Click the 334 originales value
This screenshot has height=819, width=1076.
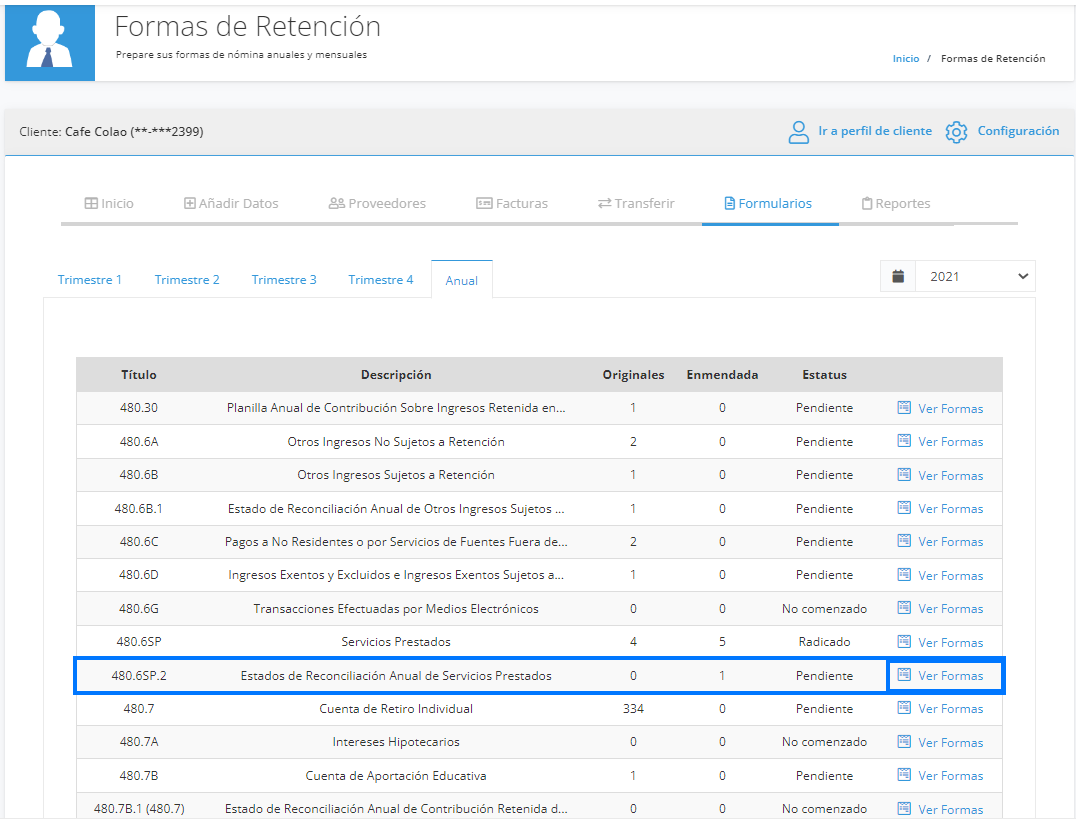(633, 708)
